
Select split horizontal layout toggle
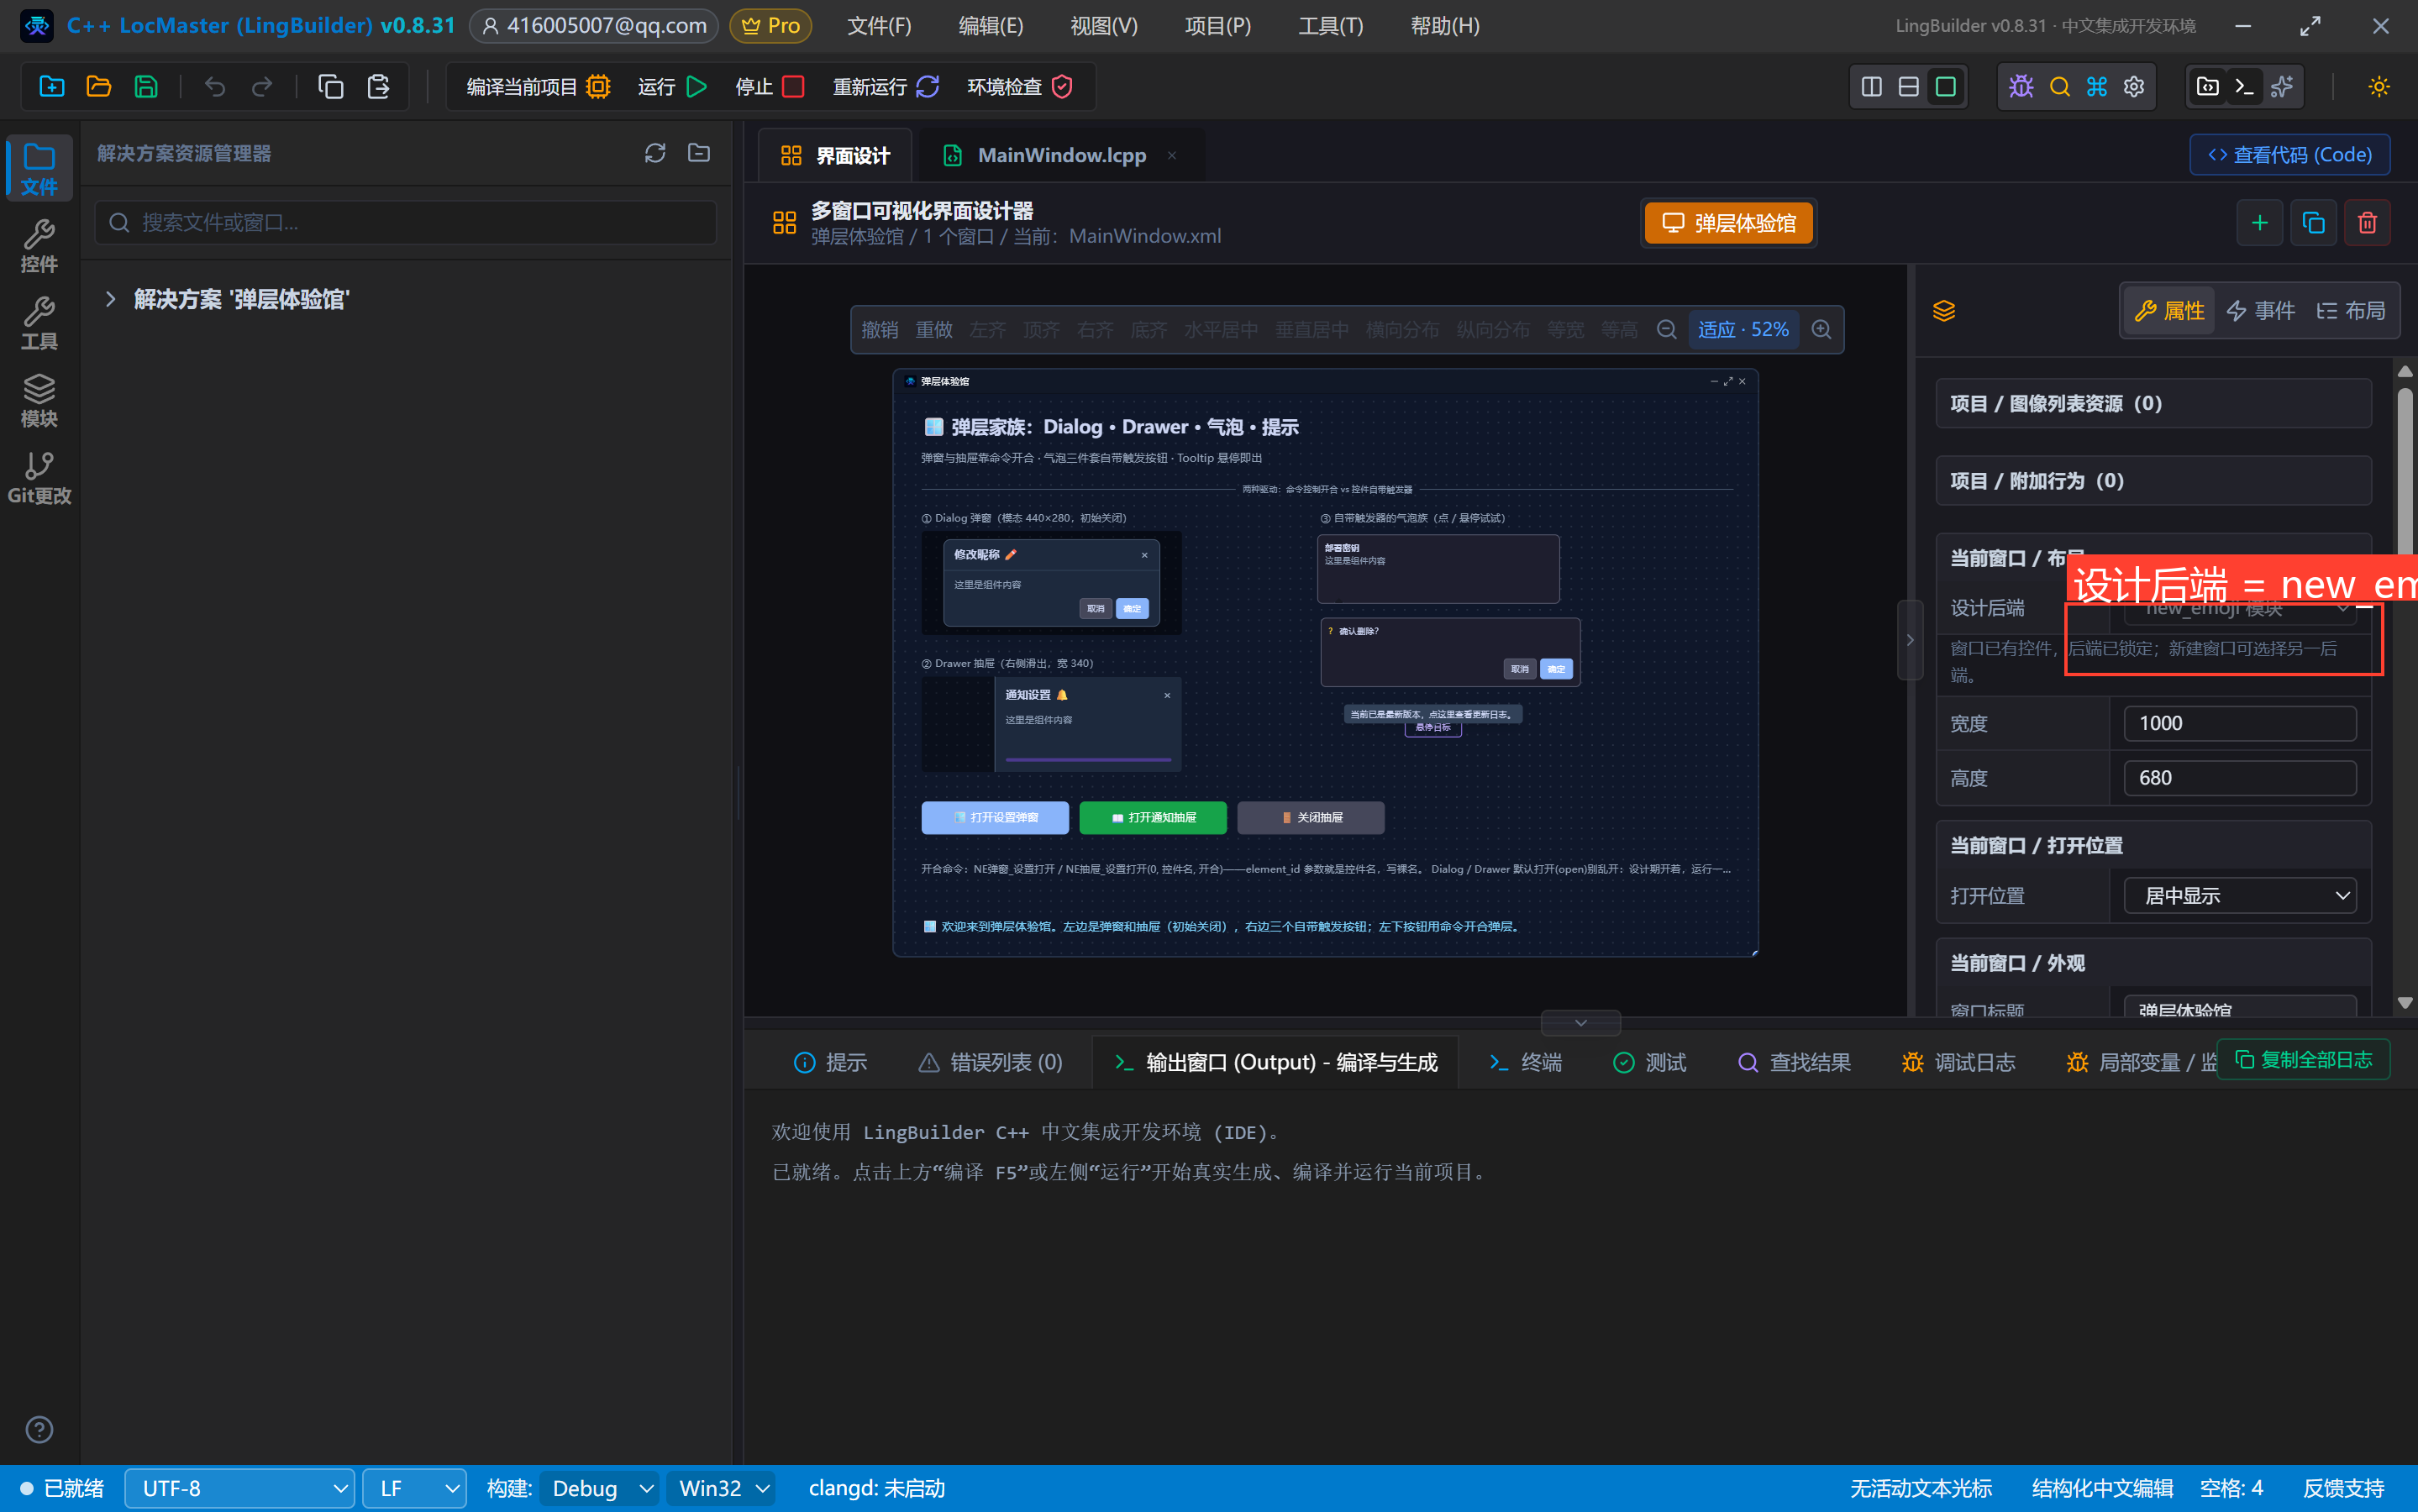coord(1908,87)
